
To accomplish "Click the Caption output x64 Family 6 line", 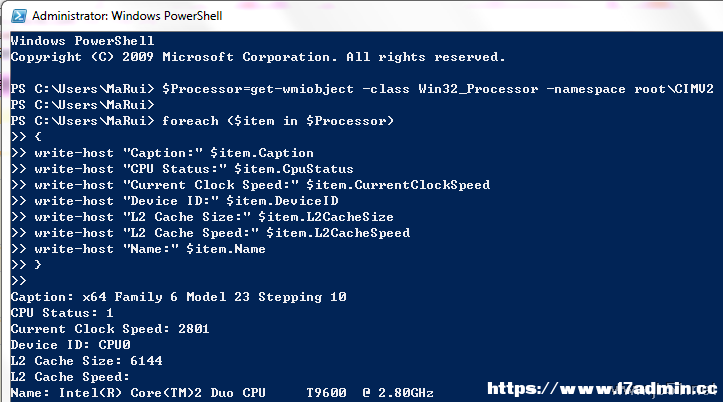I will point(178,297).
